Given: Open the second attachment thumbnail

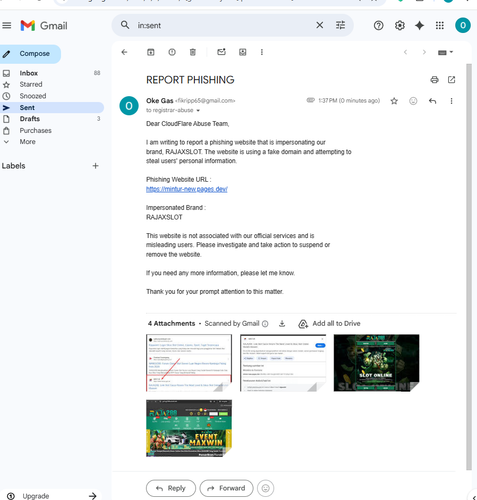Looking at the screenshot, I should point(283,363).
